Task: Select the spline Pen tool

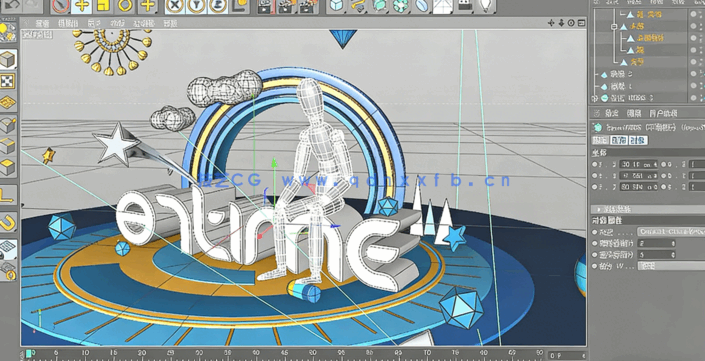Action: (357, 5)
